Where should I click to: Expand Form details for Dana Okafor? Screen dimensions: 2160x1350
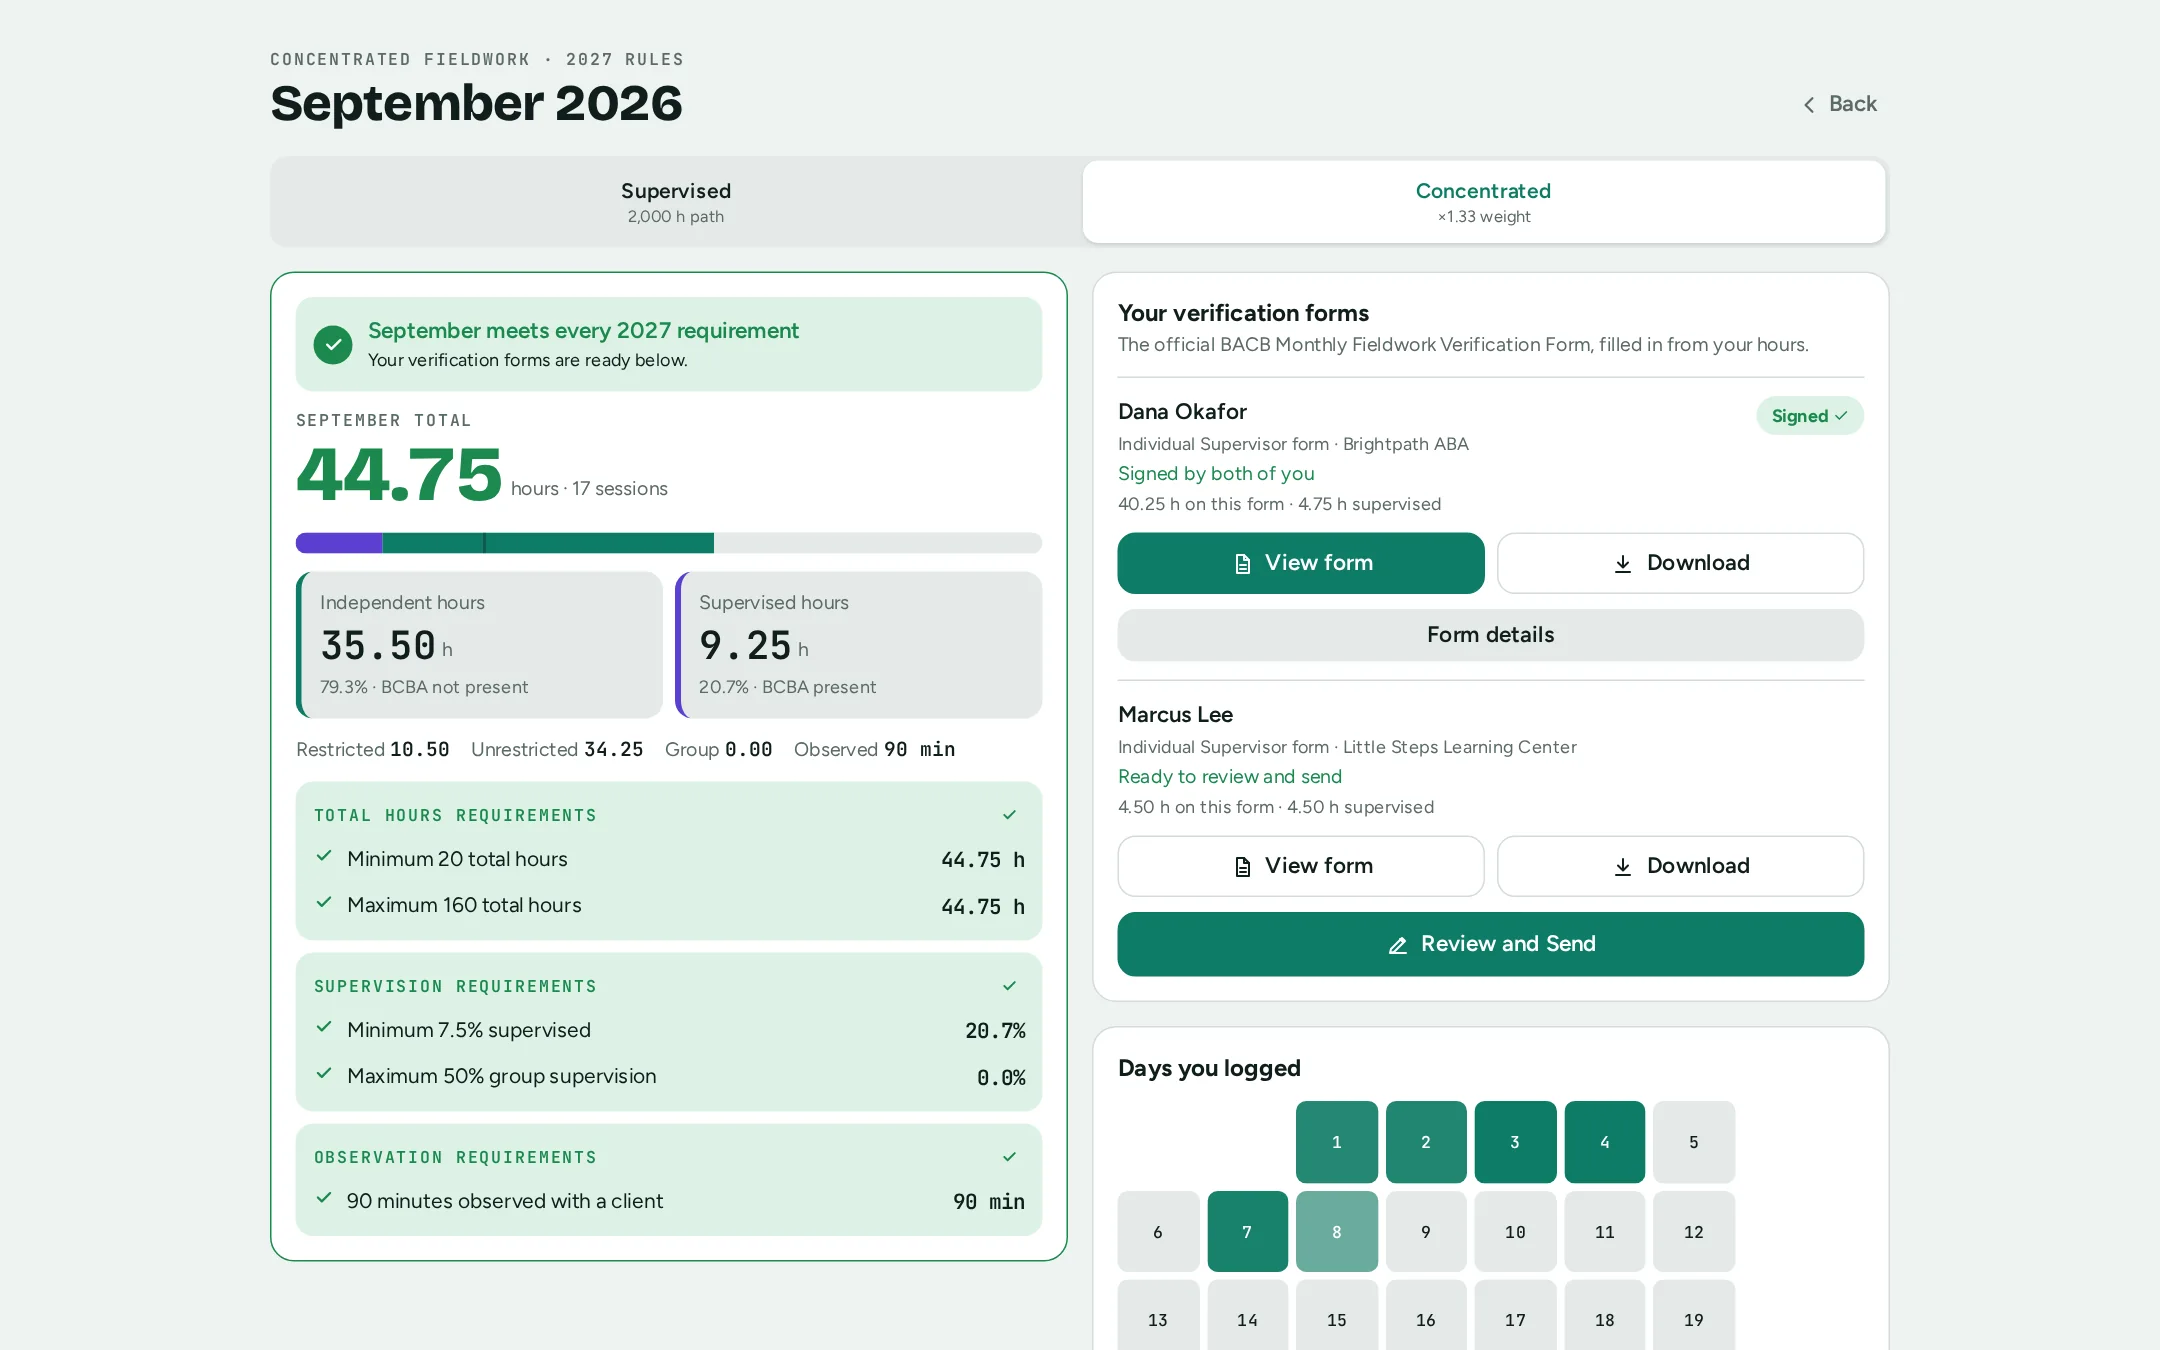click(x=1490, y=635)
